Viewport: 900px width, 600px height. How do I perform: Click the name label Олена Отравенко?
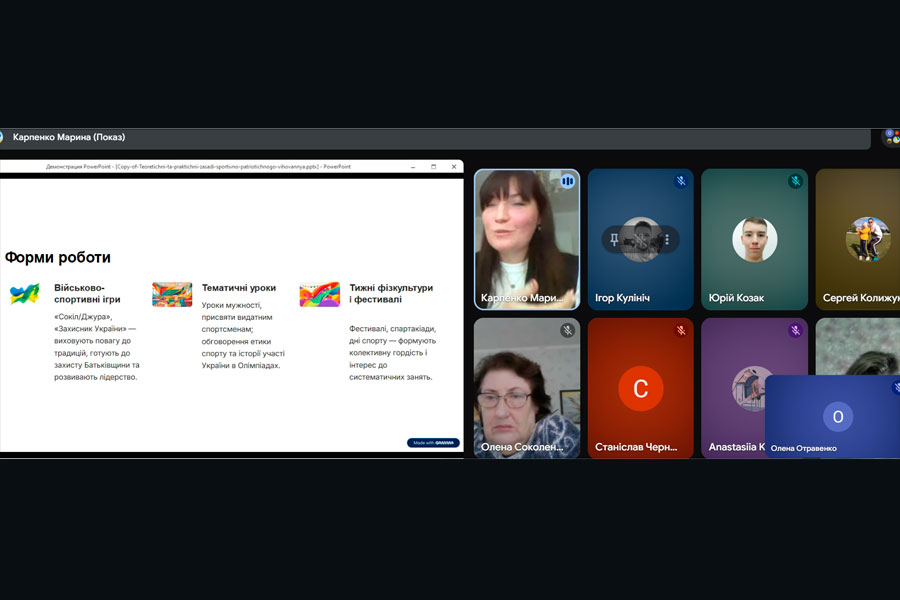click(x=804, y=448)
